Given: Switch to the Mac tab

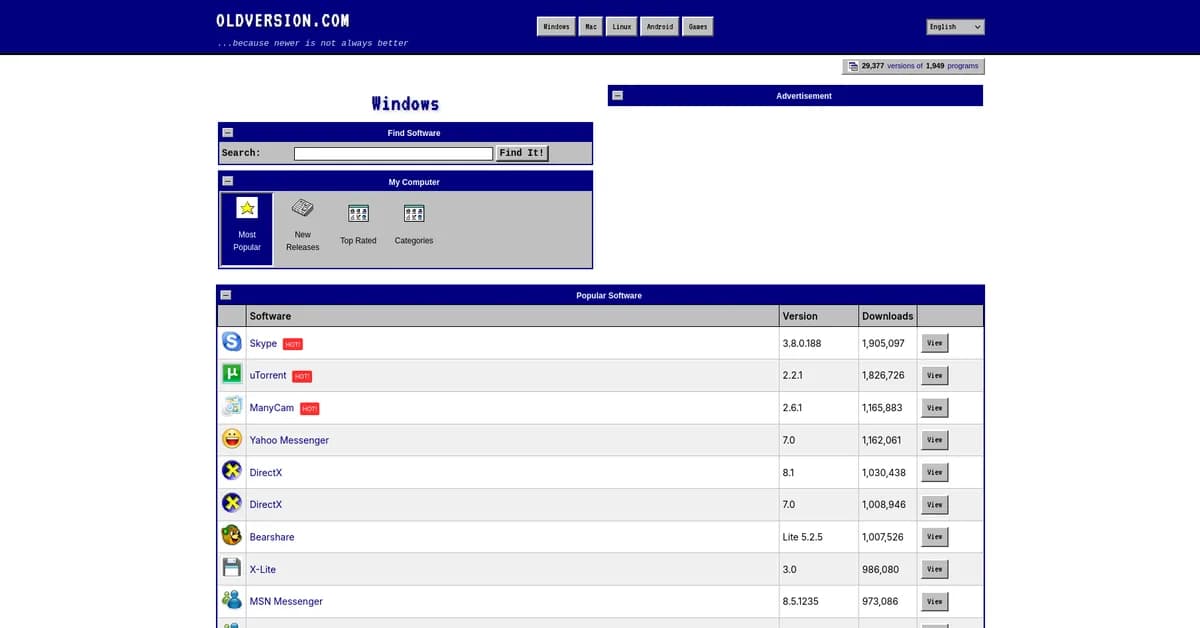Looking at the screenshot, I should (591, 27).
